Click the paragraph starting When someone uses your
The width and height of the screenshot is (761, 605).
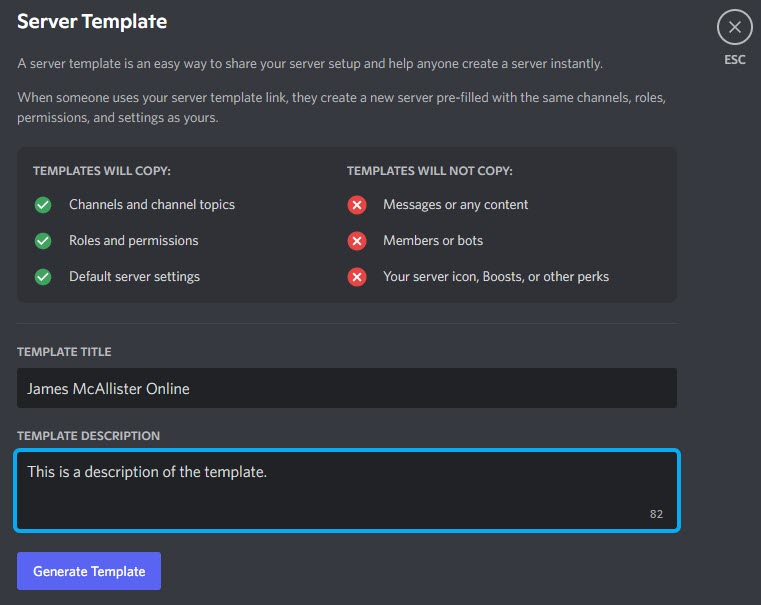tap(341, 107)
